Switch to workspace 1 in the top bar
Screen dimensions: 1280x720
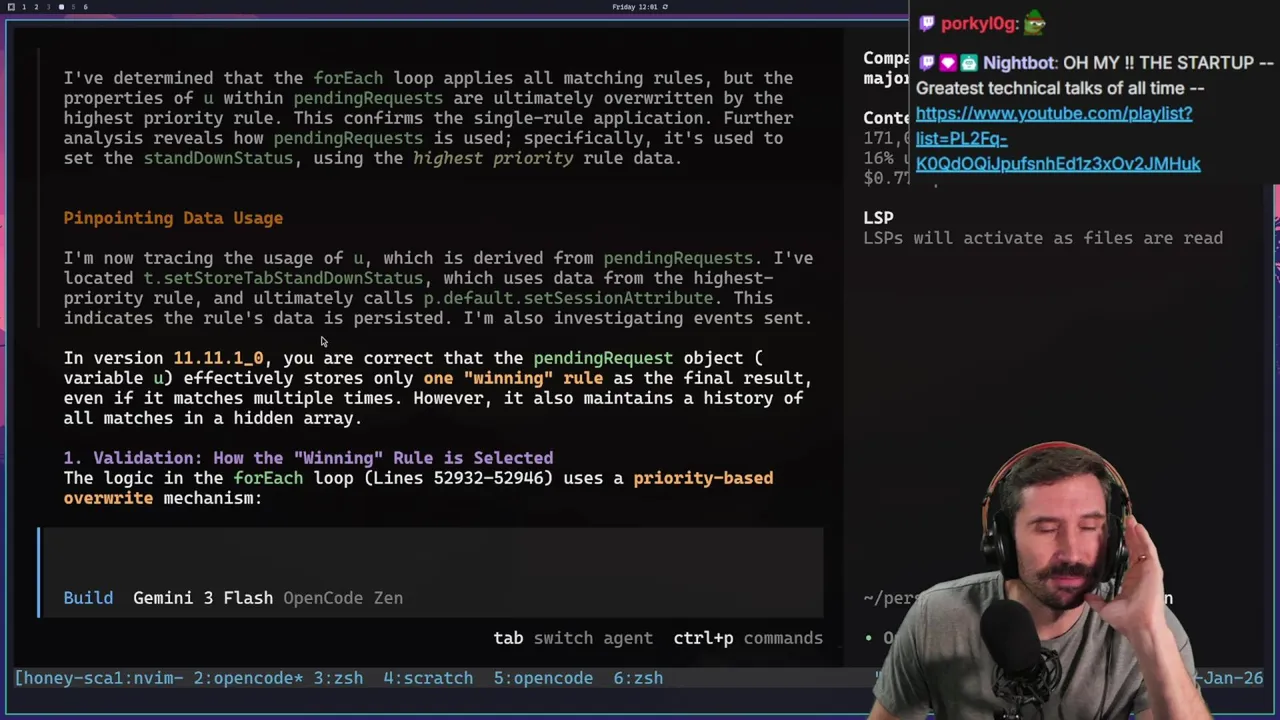pos(24,7)
